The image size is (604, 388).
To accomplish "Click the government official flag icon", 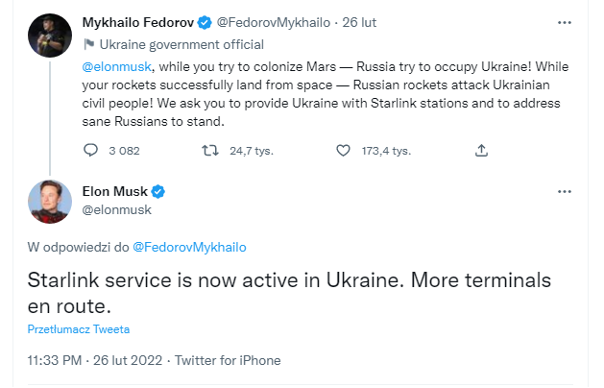I will 89,45.
